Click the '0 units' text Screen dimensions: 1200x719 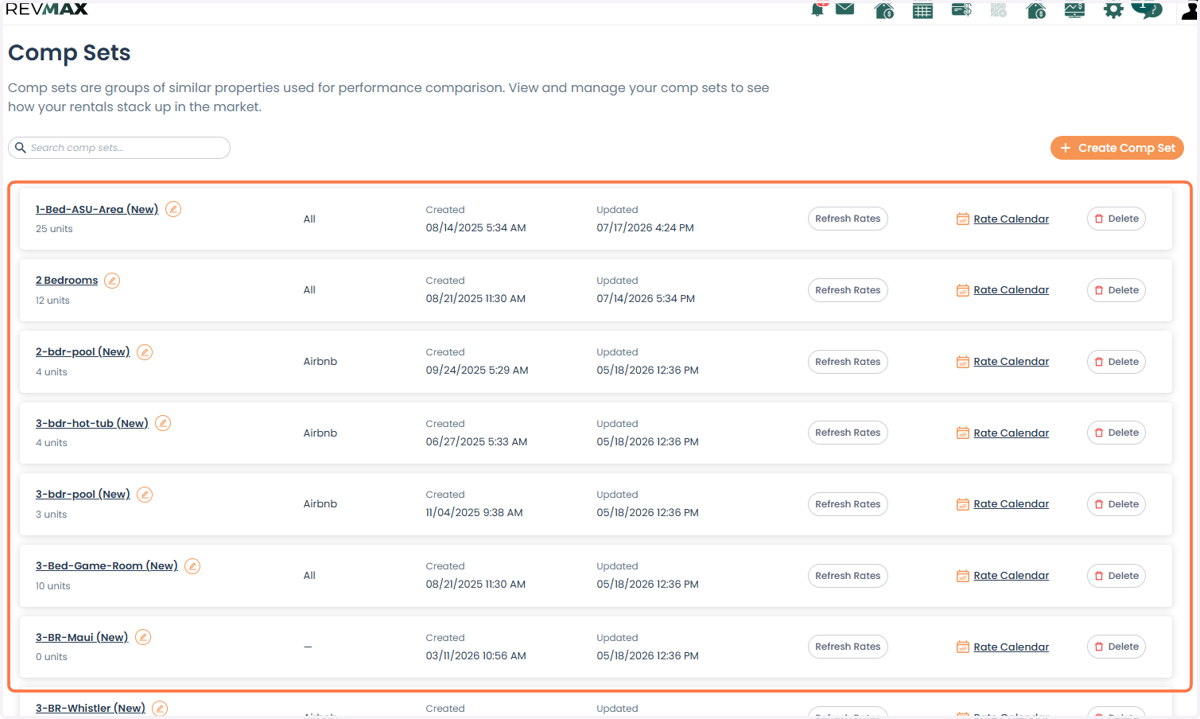click(x=52, y=657)
